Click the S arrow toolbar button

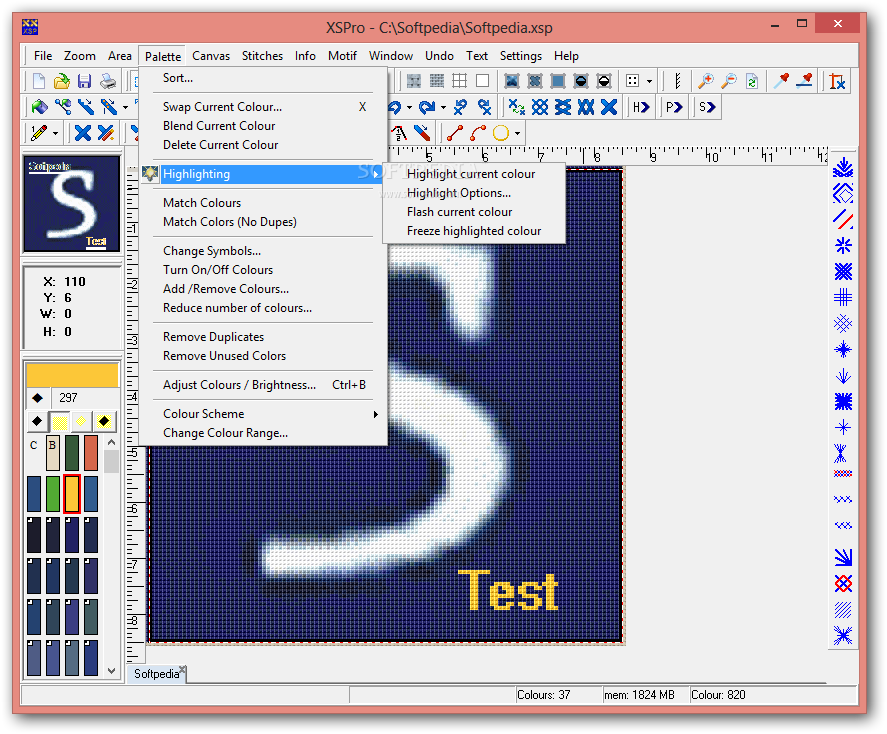[707, 107]
